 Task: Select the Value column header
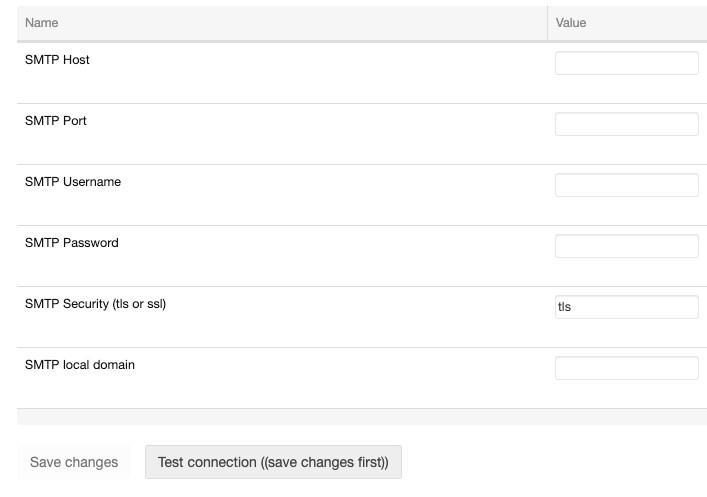571,23
